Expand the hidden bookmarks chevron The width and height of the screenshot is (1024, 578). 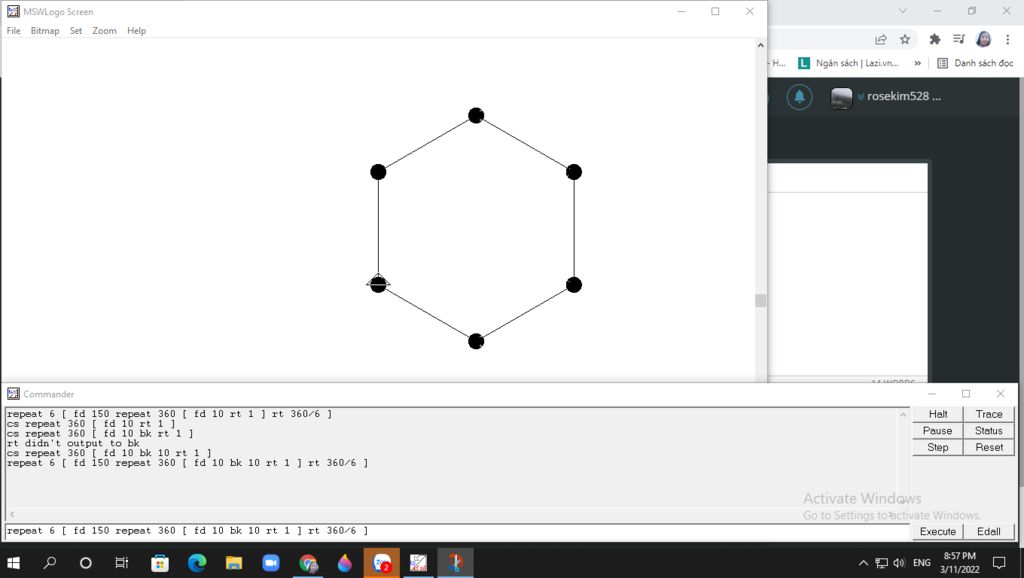click(x=918, y=63)
